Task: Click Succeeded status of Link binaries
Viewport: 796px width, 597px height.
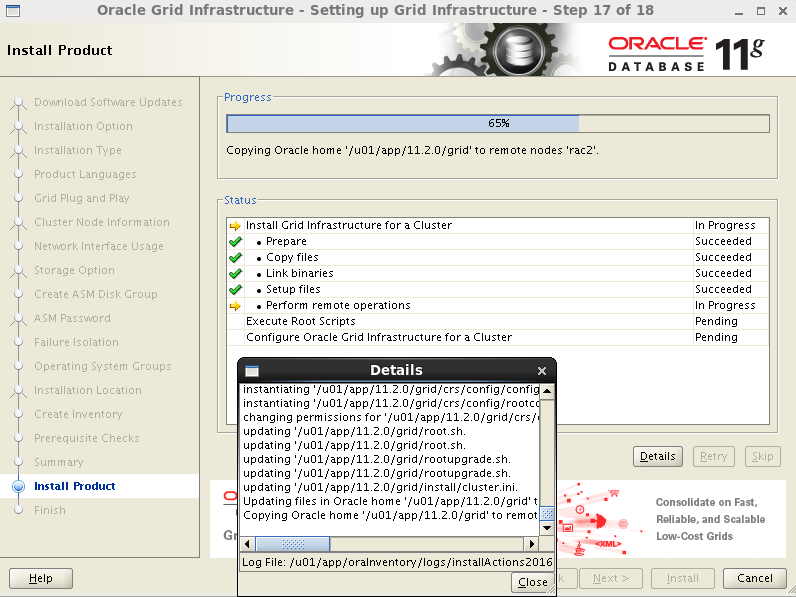Action: point(723,274)
